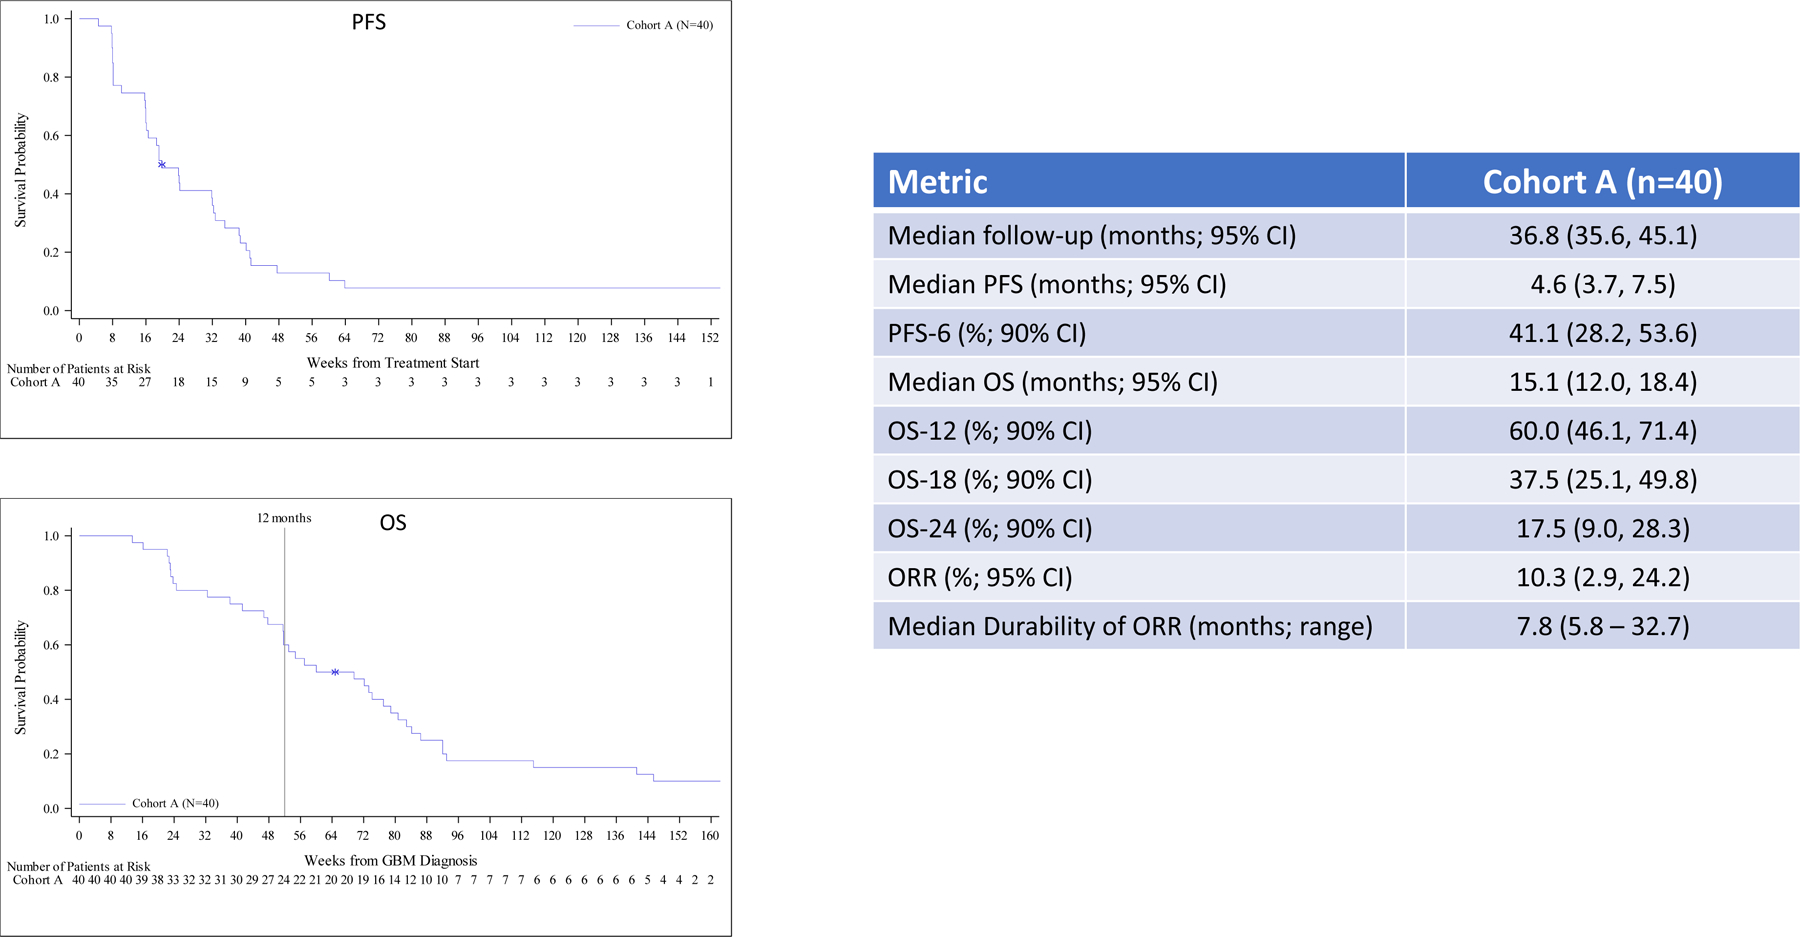This screenshot has width=1800, height=937.
Task: Click the "PFS-6 (%; 90% CI)" label
Action: click(987, 333)
